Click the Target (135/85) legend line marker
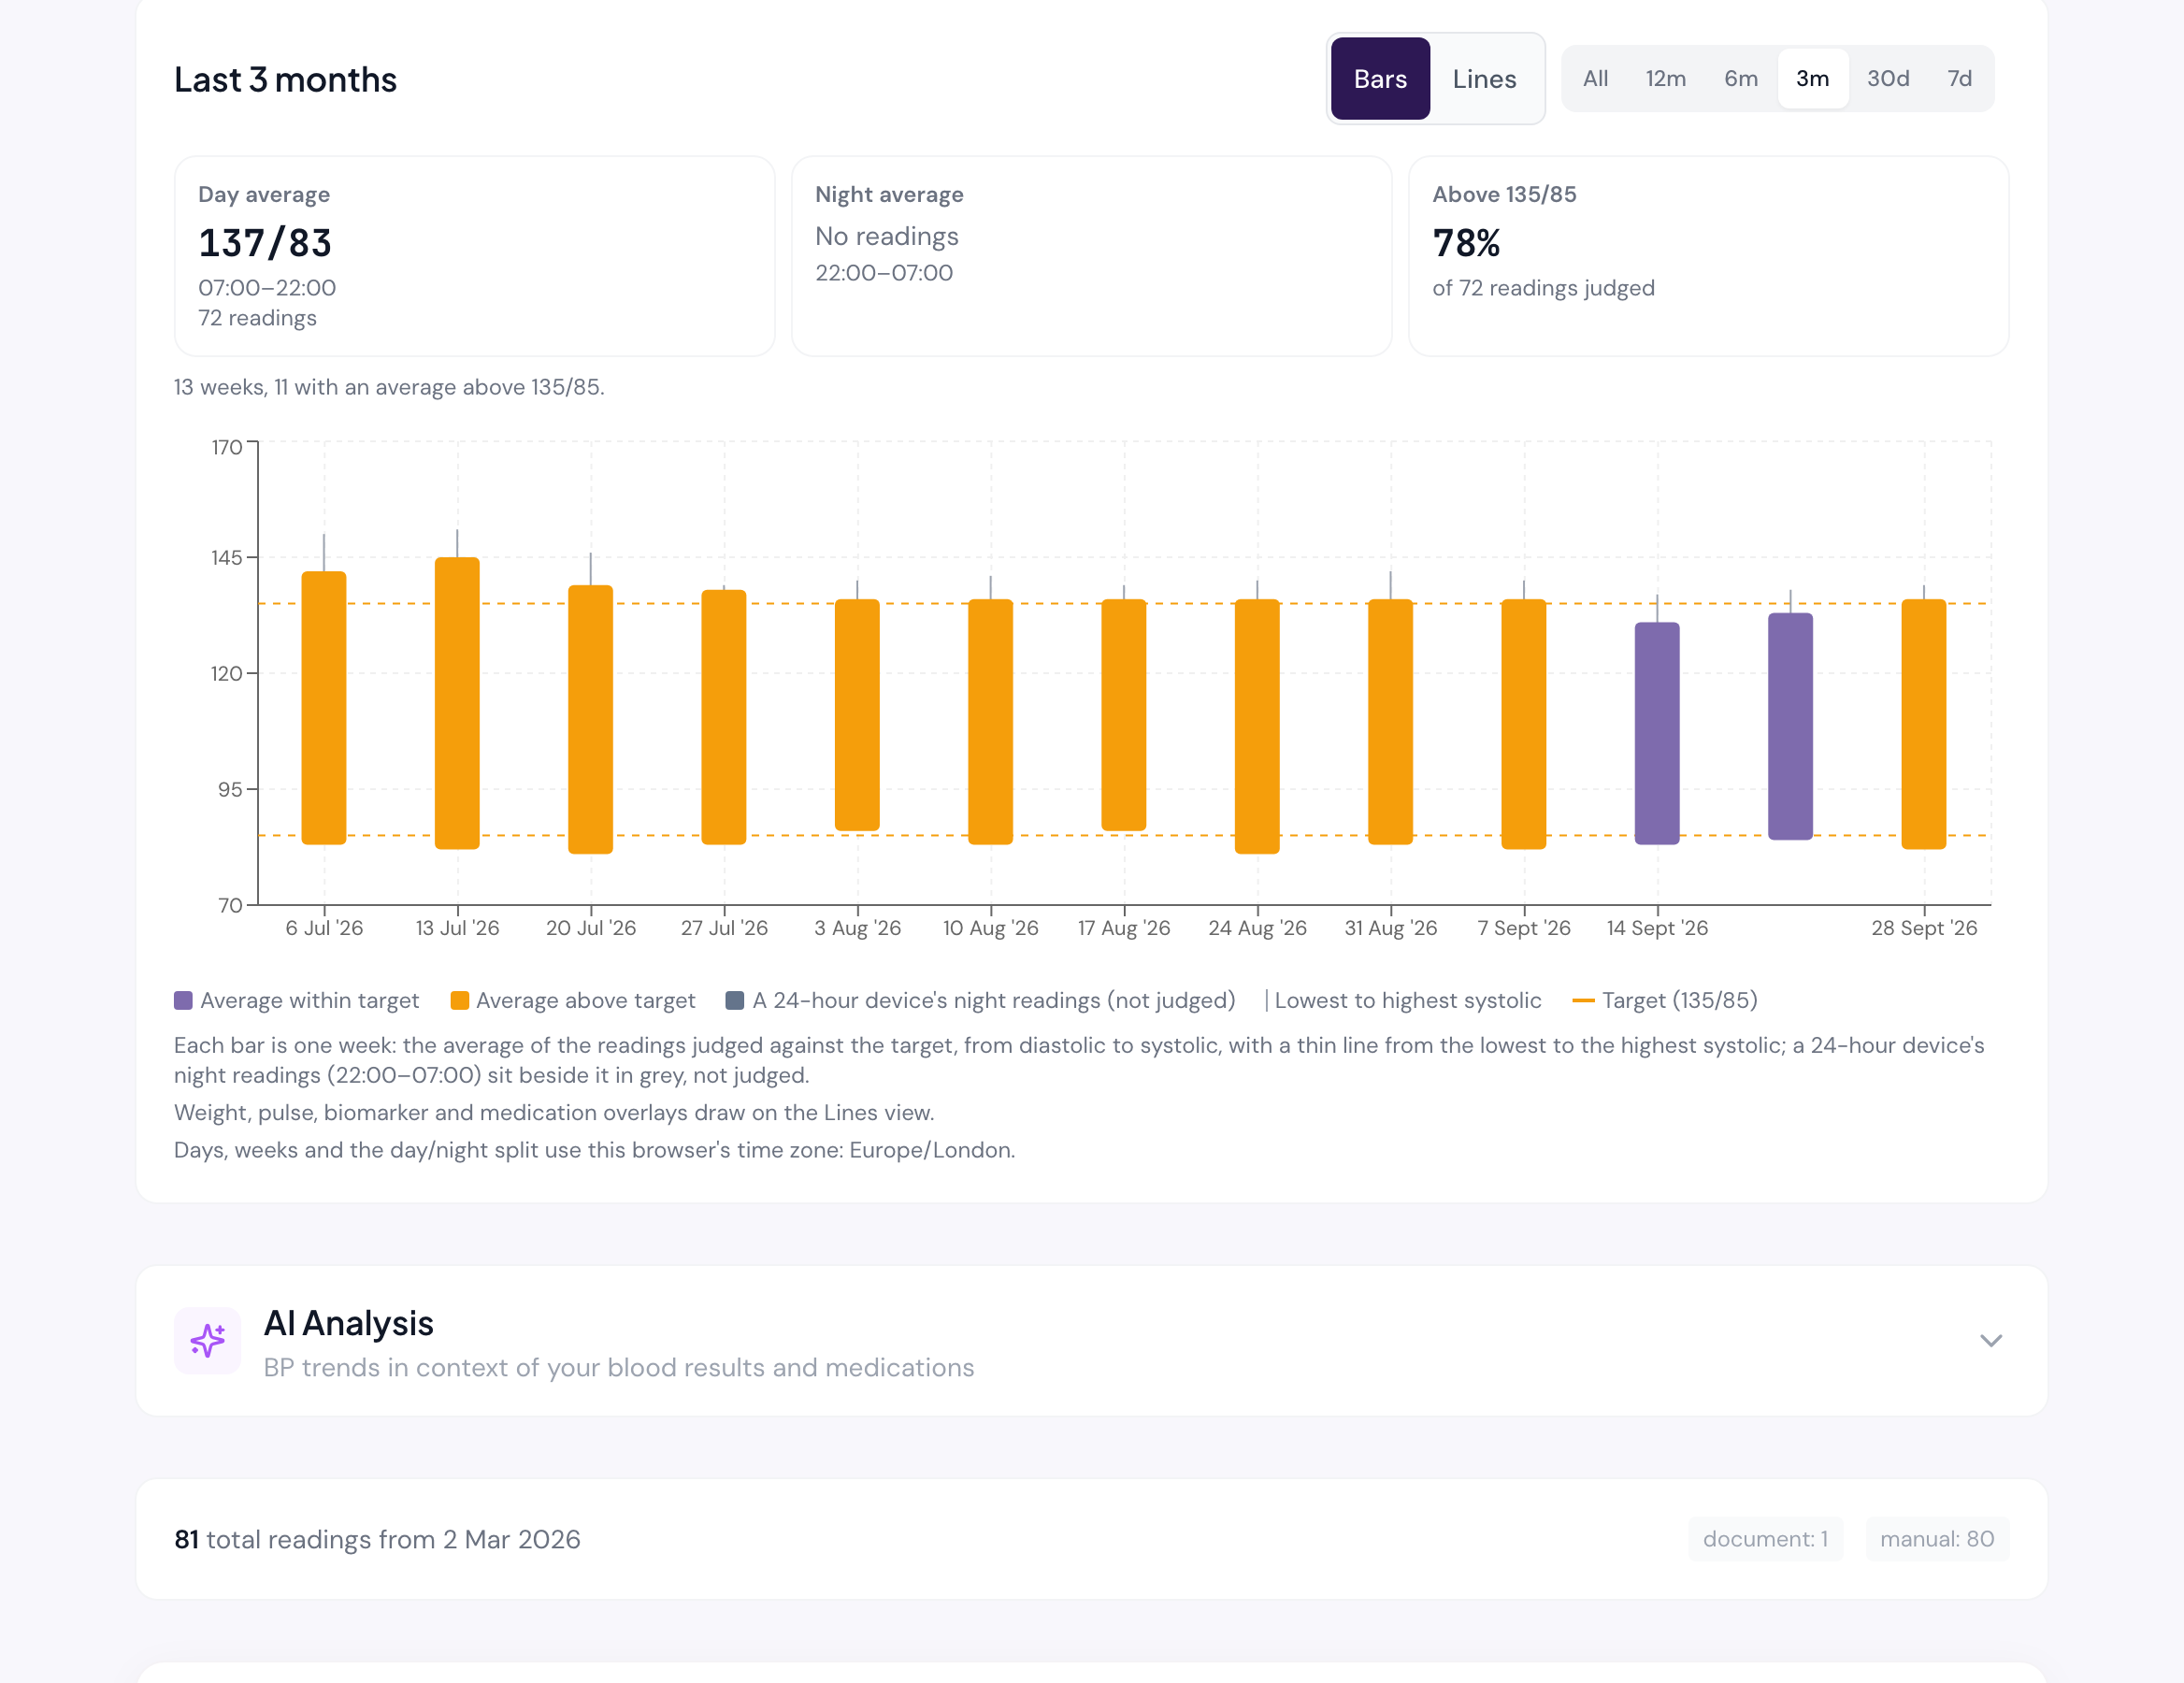Viewport: 2184px width, 1683px height. pos(1583,1000)
